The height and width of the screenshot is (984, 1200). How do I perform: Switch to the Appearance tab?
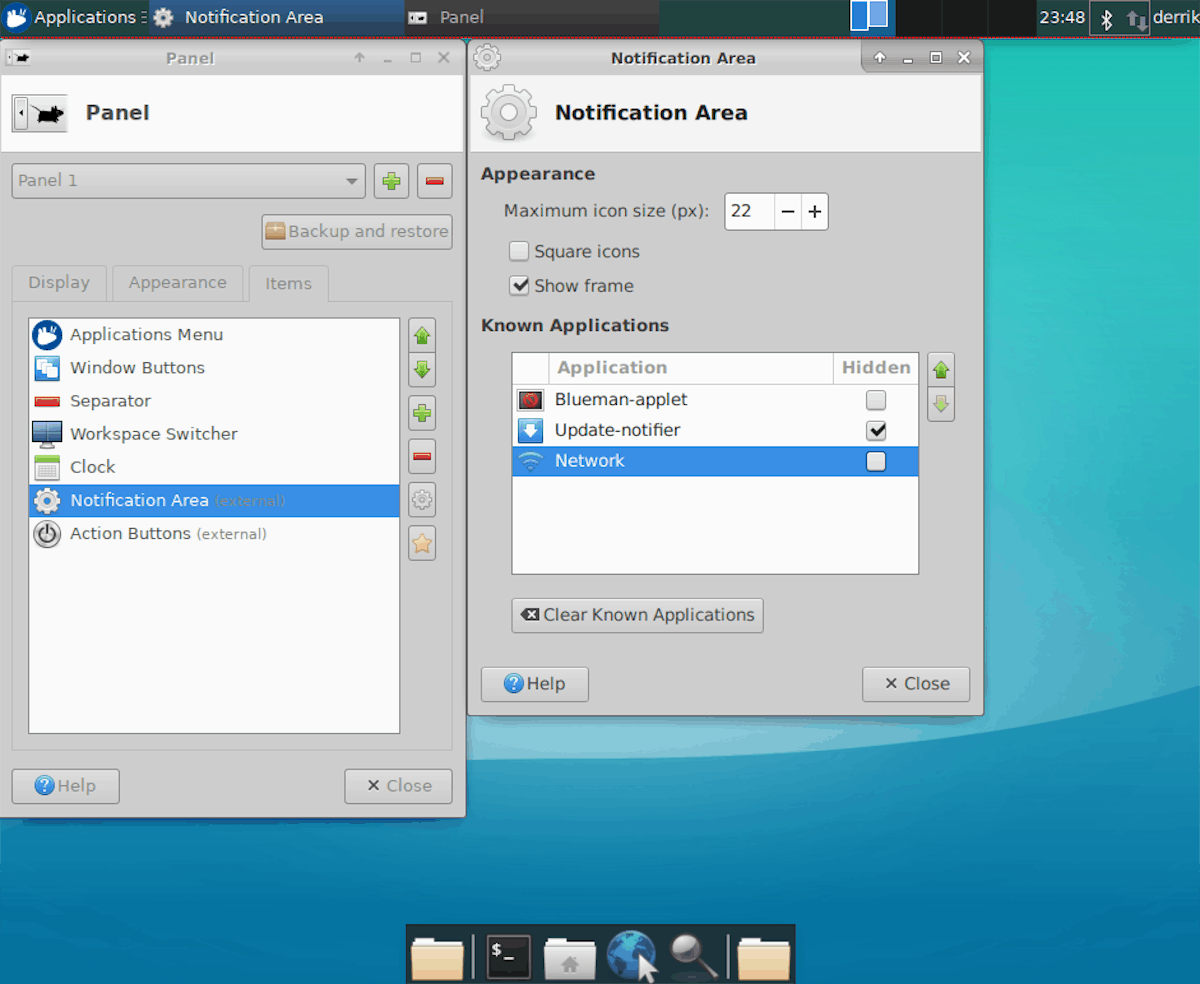click(x=177, y=283)
